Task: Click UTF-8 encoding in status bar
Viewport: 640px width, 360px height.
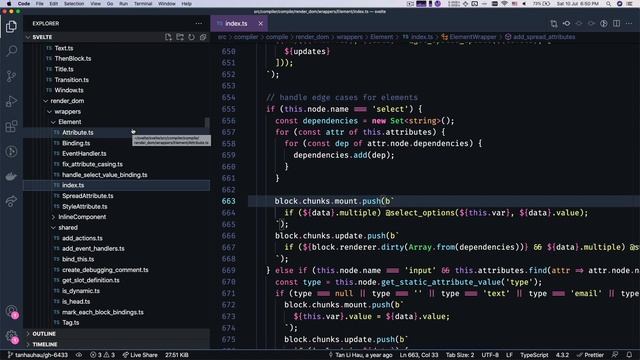Action: click(490, 355)
